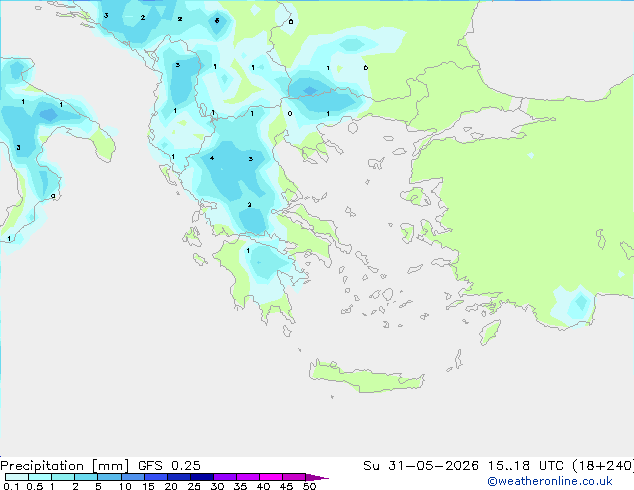Select the 45–50 mm legend swatch
Image resolution: width=634 pixels, height=490 pixels.
[294, 477]
